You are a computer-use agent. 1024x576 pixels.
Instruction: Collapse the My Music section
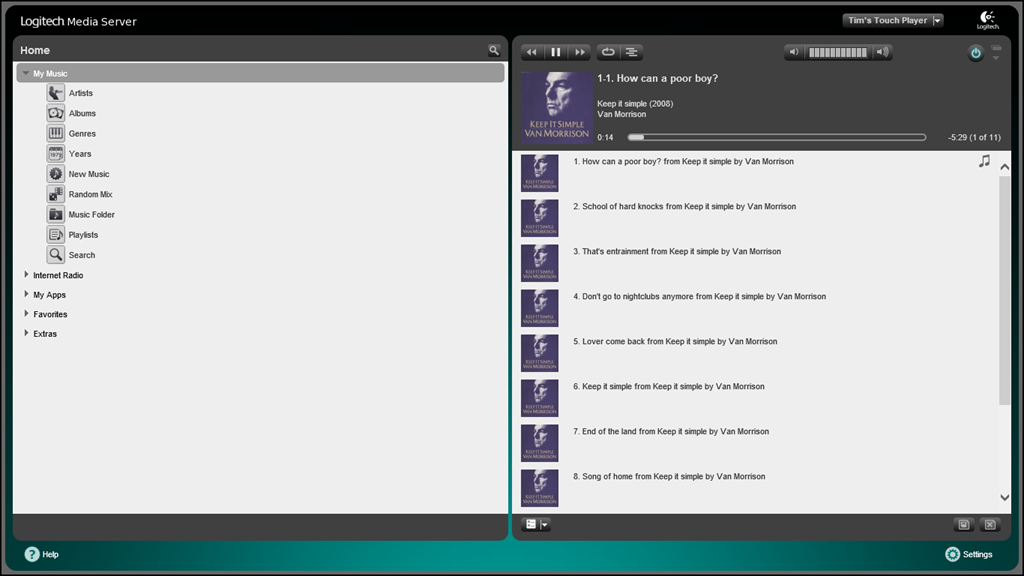[x=25, y=73]
